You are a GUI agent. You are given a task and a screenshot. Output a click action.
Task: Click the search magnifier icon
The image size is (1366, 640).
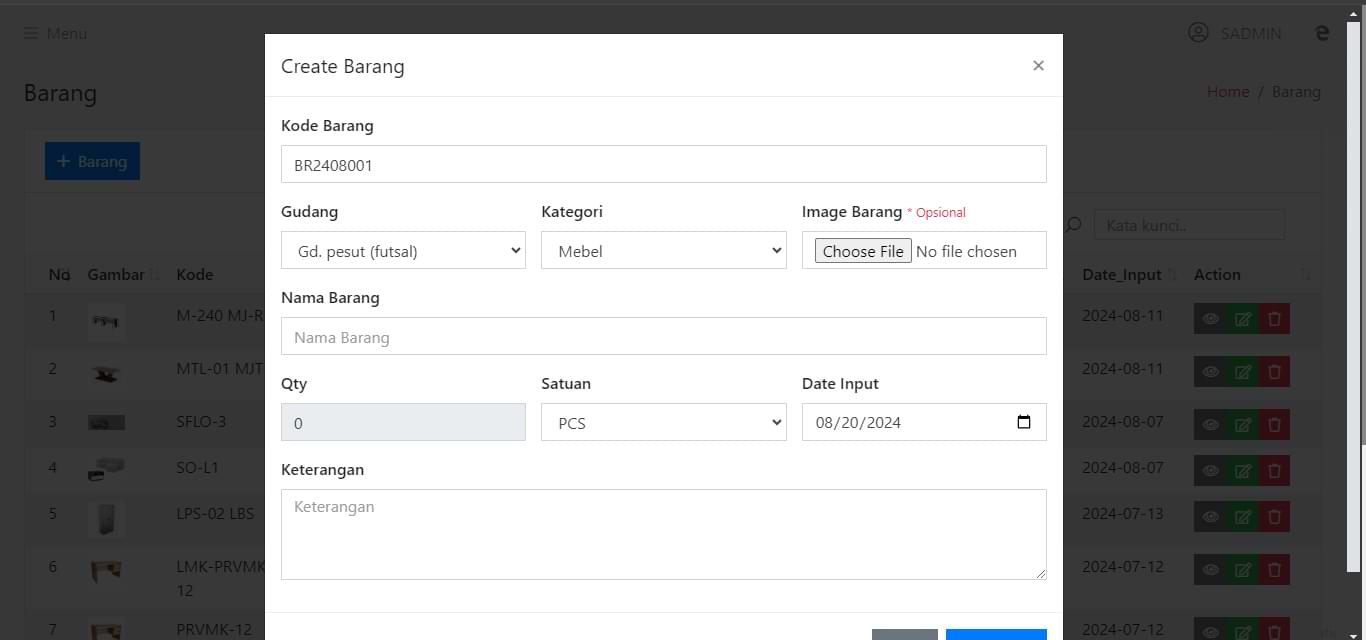point(1073,225)
